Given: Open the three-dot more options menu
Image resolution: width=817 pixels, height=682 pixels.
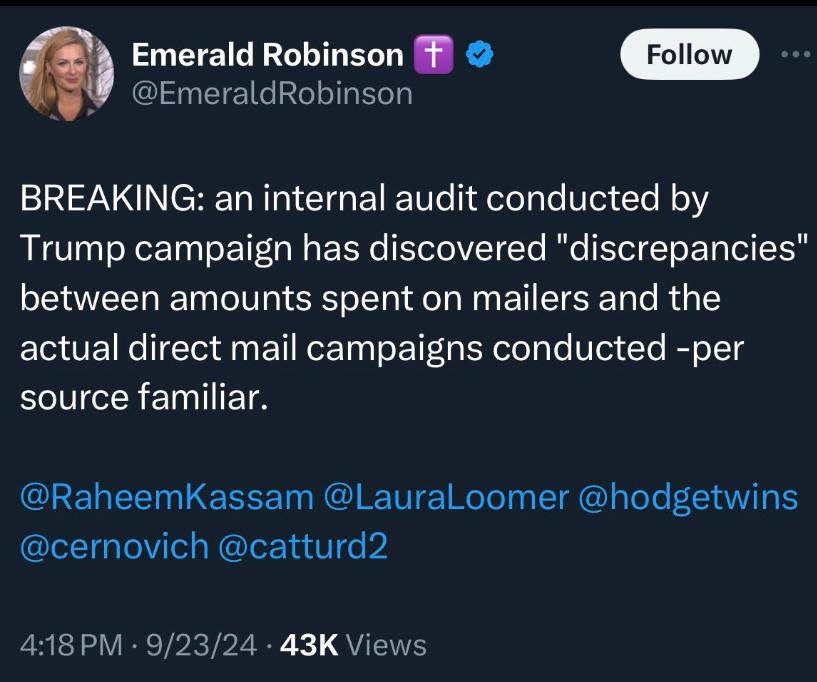Looking at the screenshot, I should [796, 54].
